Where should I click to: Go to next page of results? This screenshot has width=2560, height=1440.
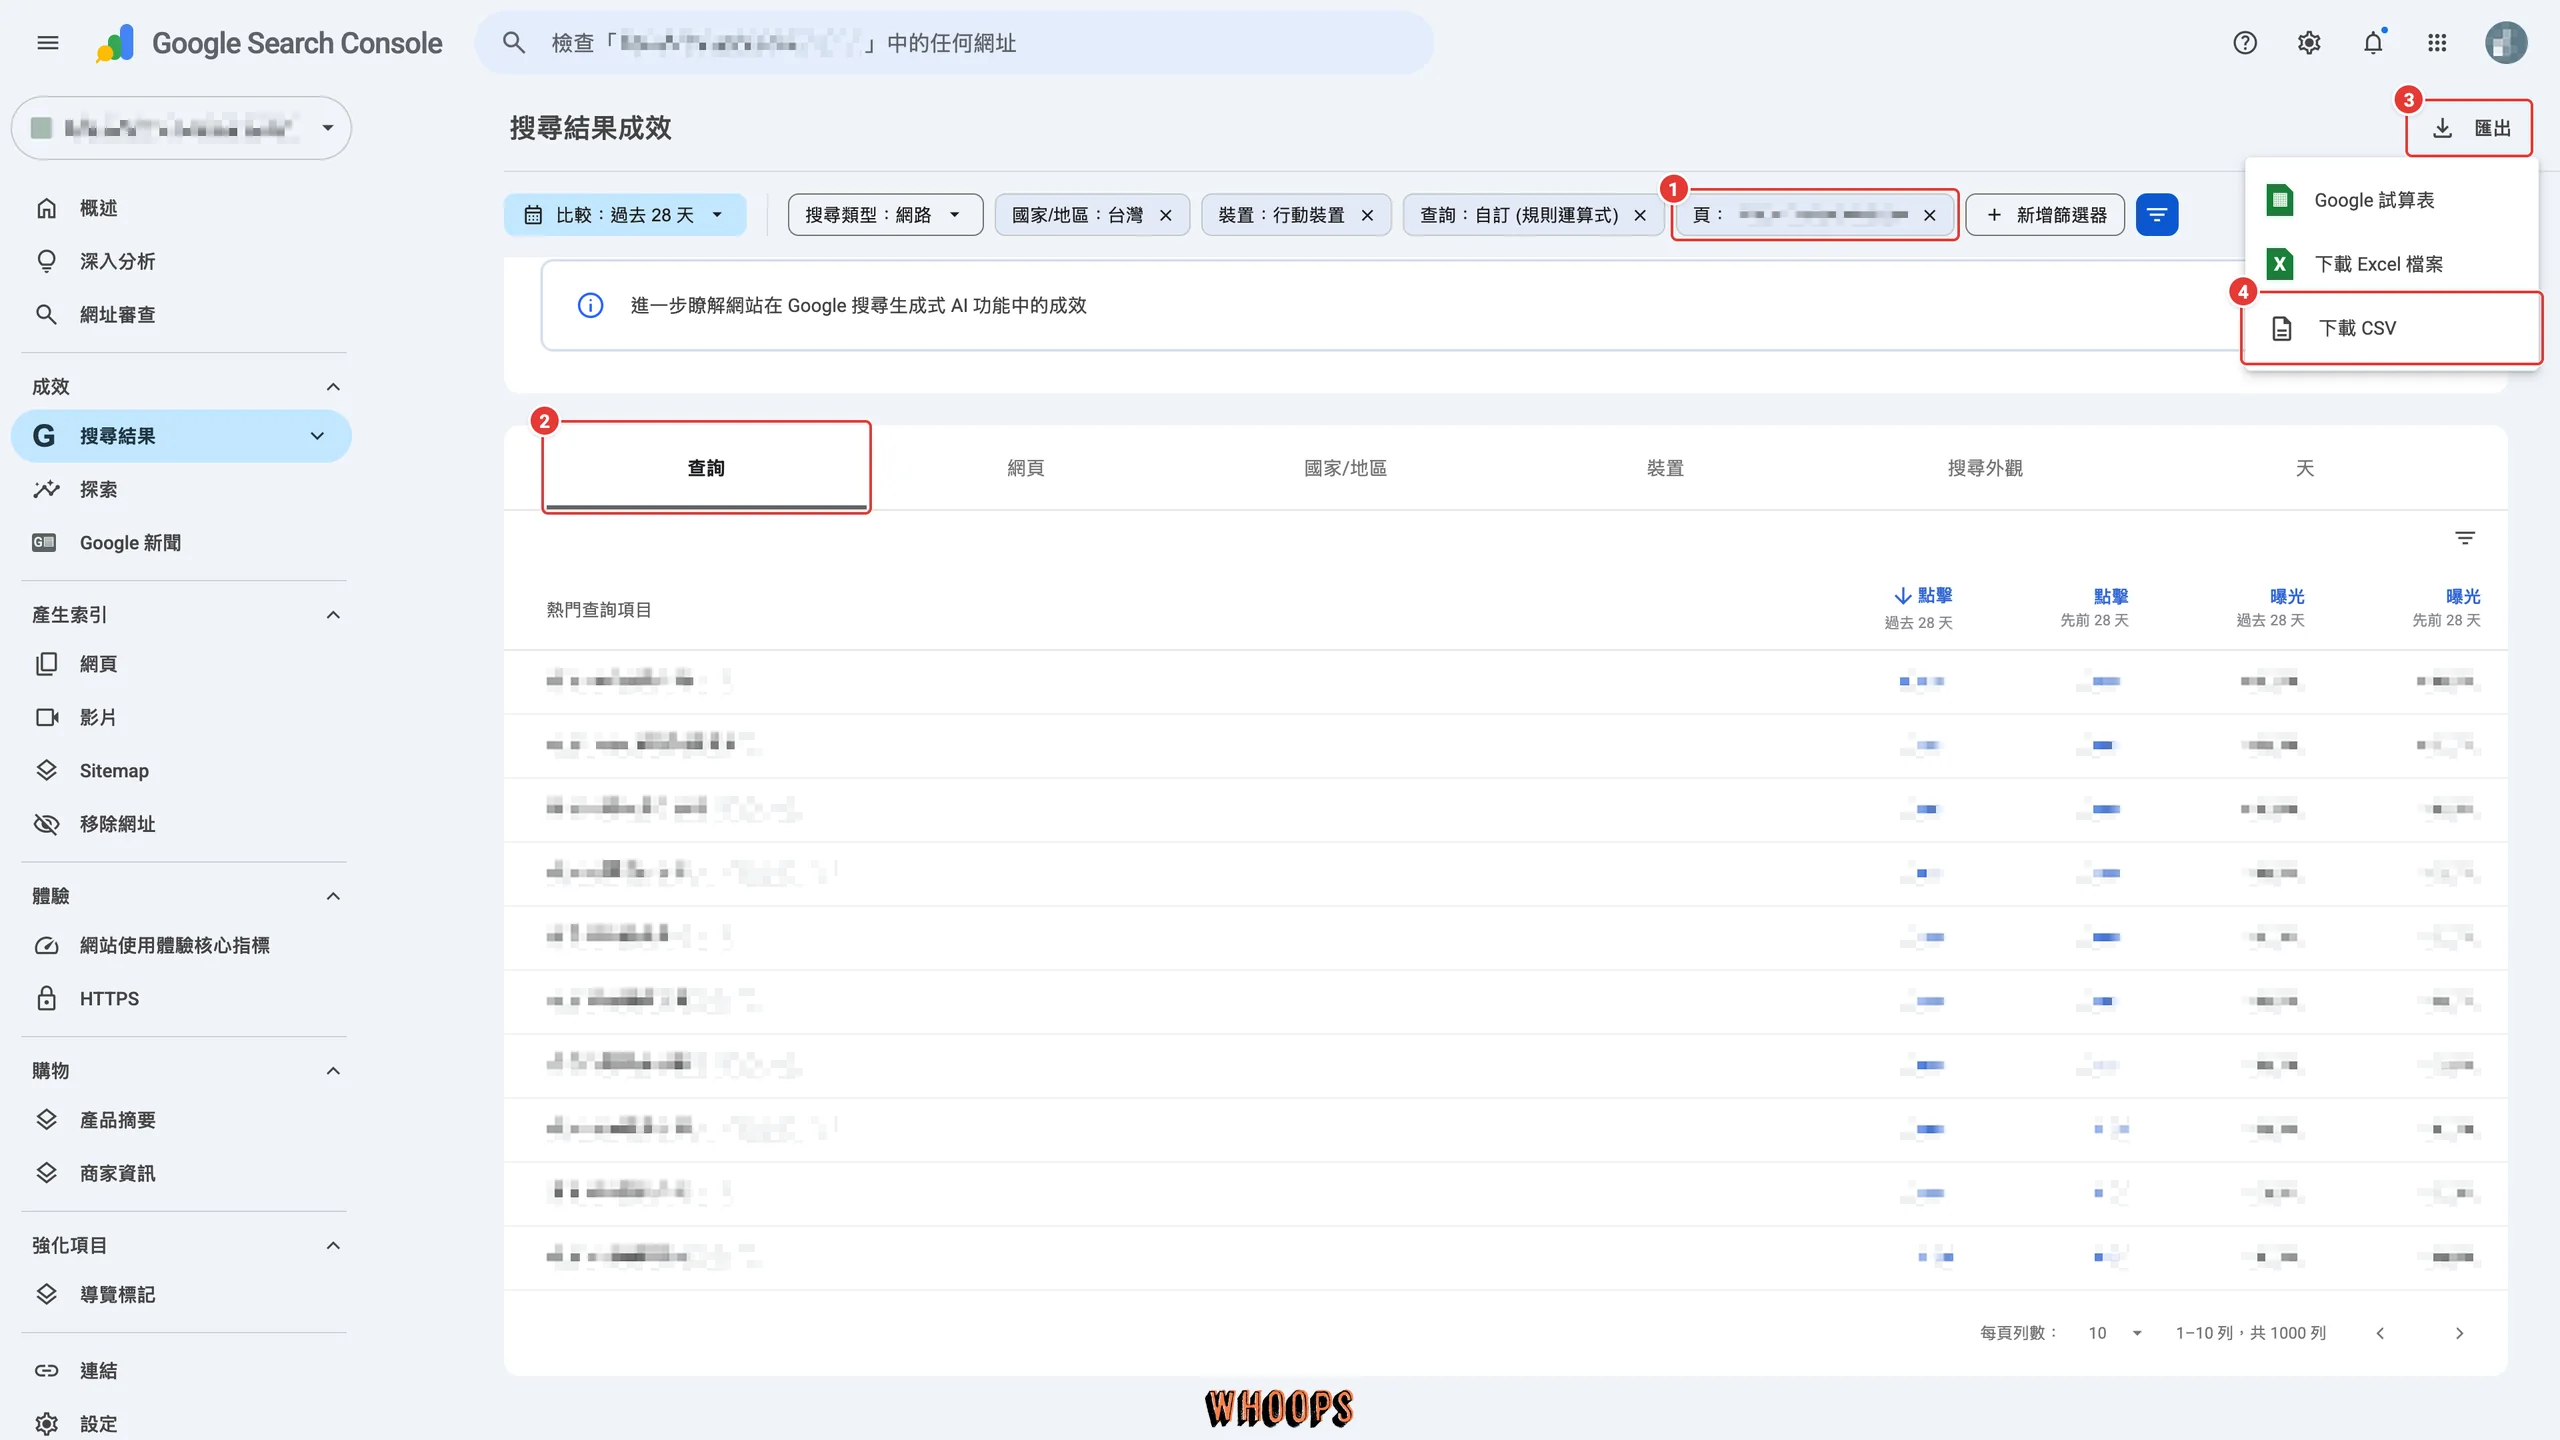coord(2460,1333)
